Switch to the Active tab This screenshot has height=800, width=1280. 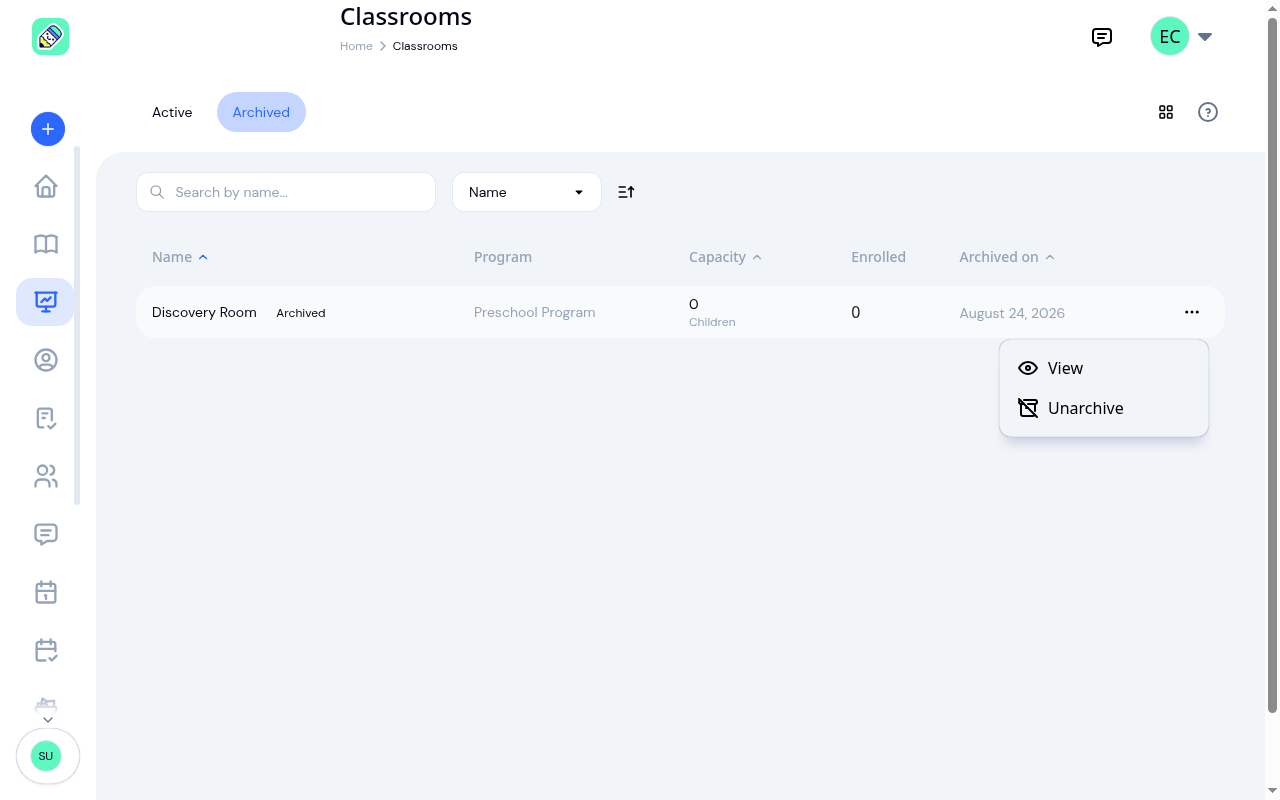click(172, 112)
